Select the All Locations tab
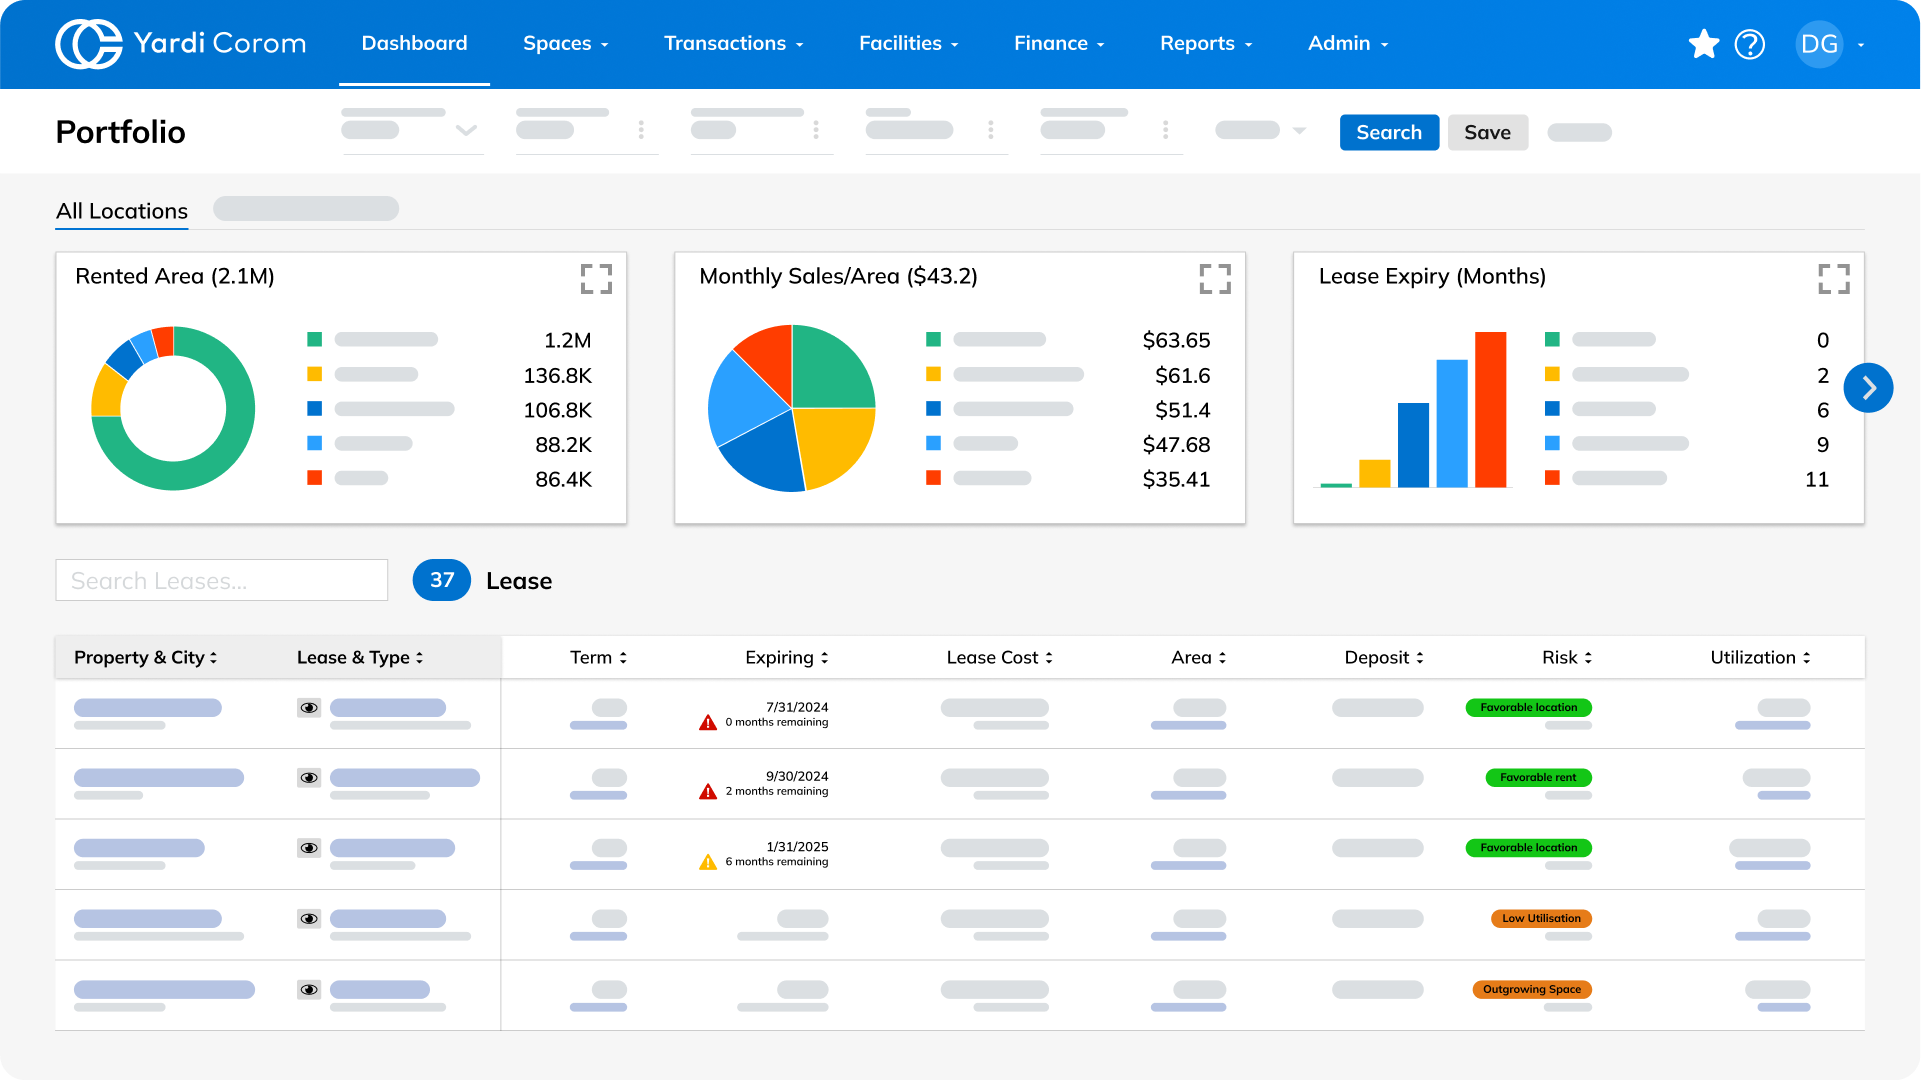The width and height of the screenshot is (1921, 1080). 122,211
